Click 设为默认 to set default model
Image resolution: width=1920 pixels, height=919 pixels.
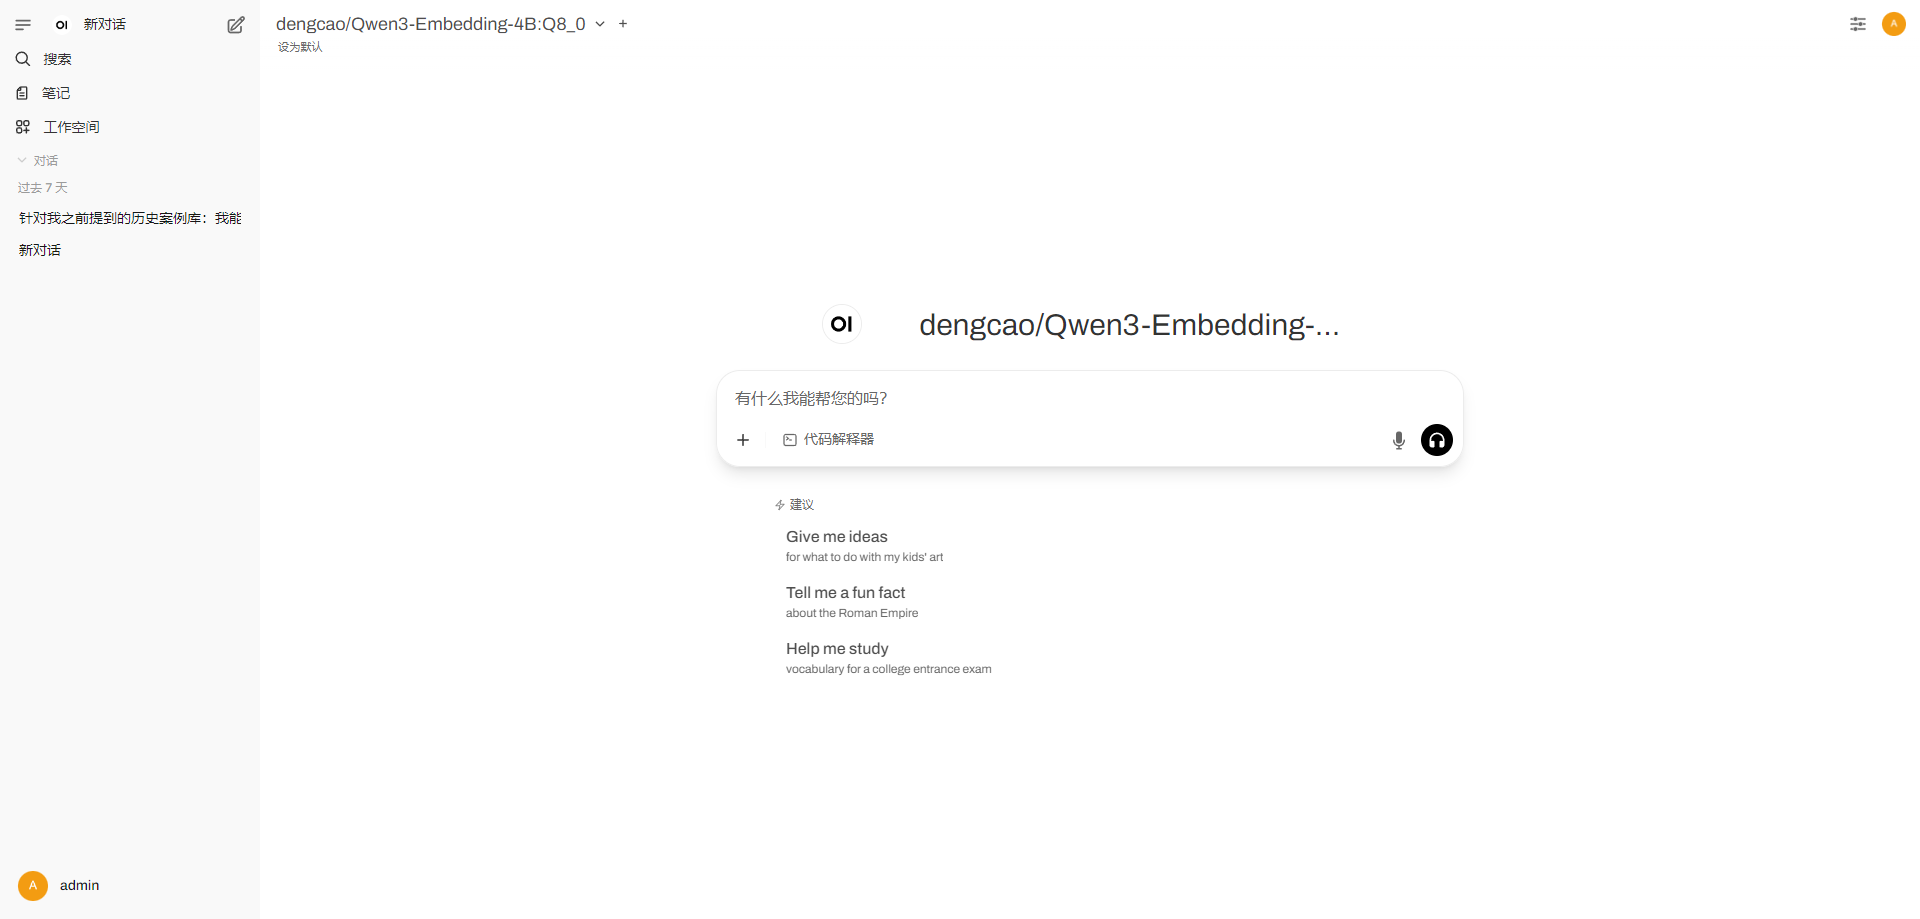pyautogui.click(x=300, y=47)
